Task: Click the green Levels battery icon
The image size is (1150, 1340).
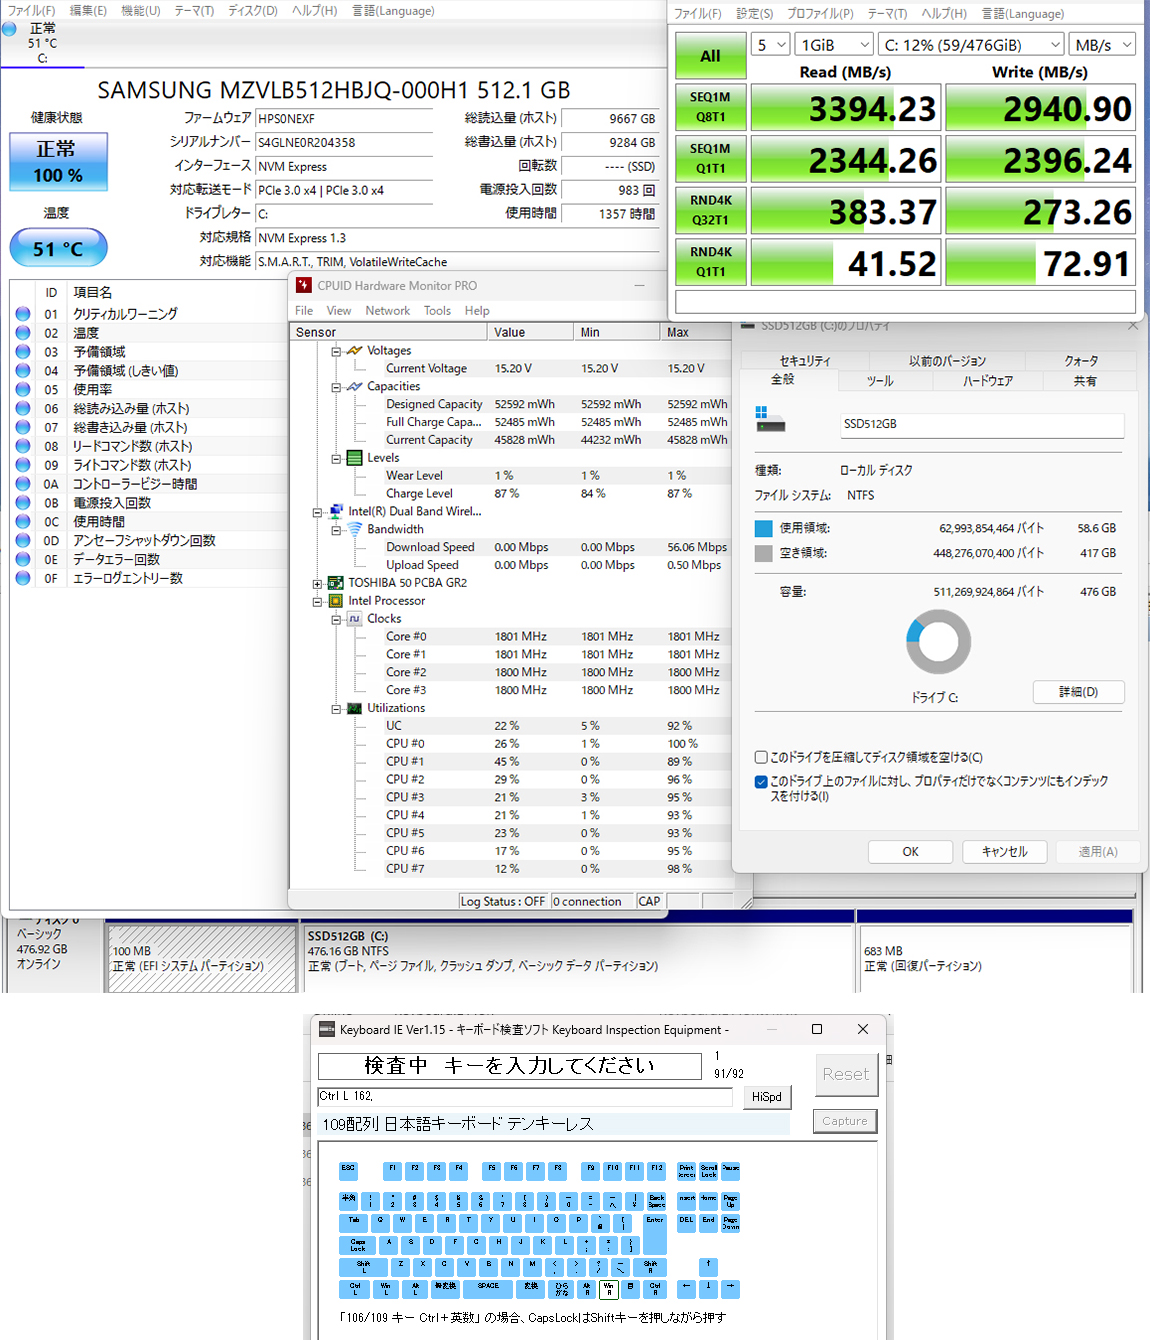Action: (354, 458)
